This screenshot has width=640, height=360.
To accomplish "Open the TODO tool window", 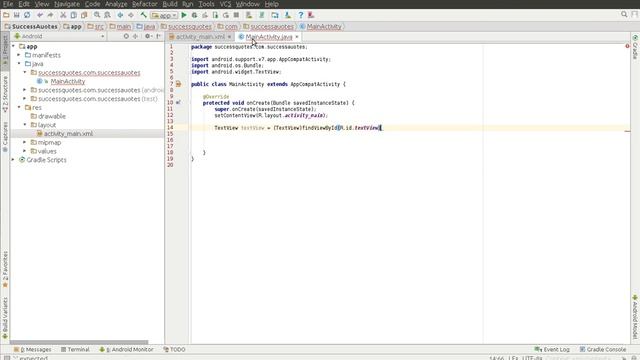I will click(174, 349).
